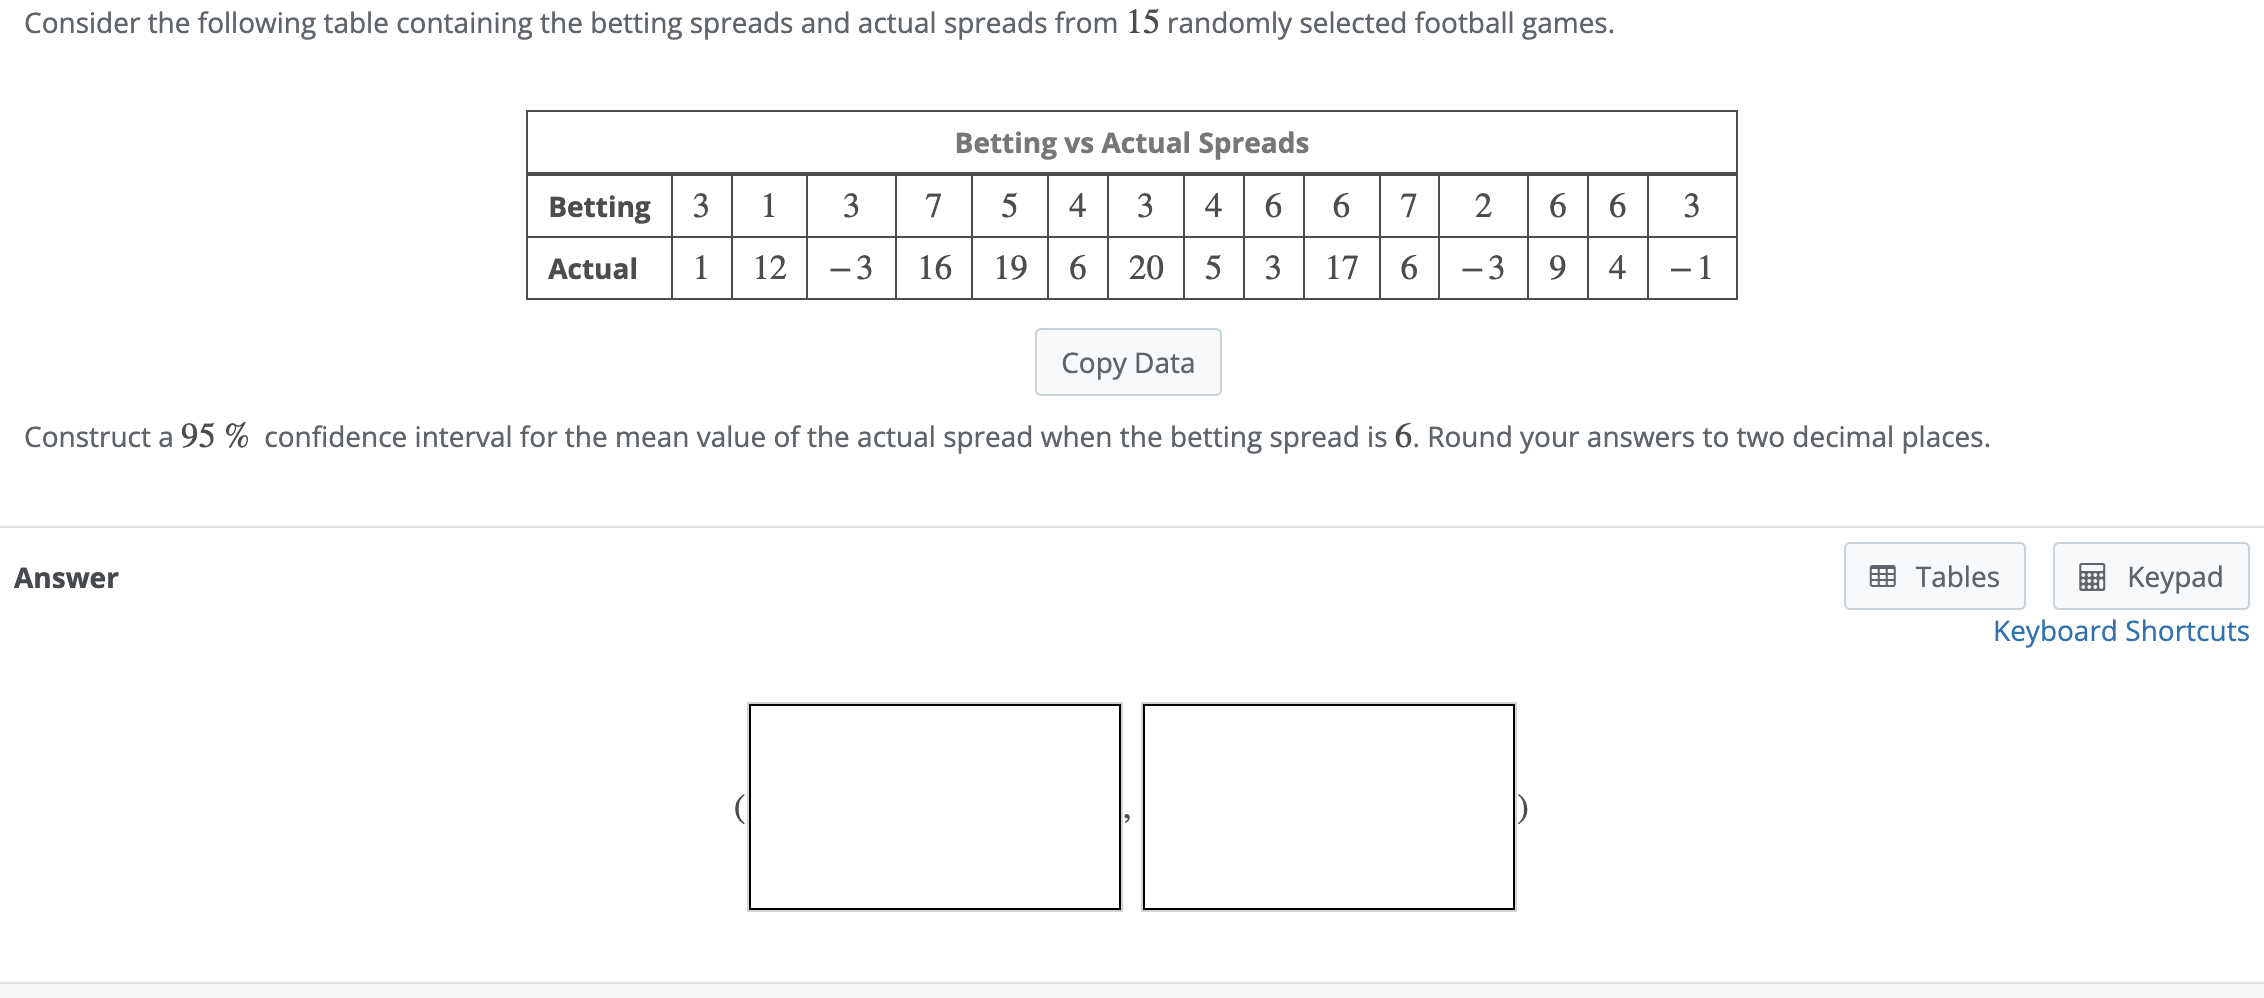Click the last Actual value negative 1
2264x998 pixels.
[x=1691, y=267]
